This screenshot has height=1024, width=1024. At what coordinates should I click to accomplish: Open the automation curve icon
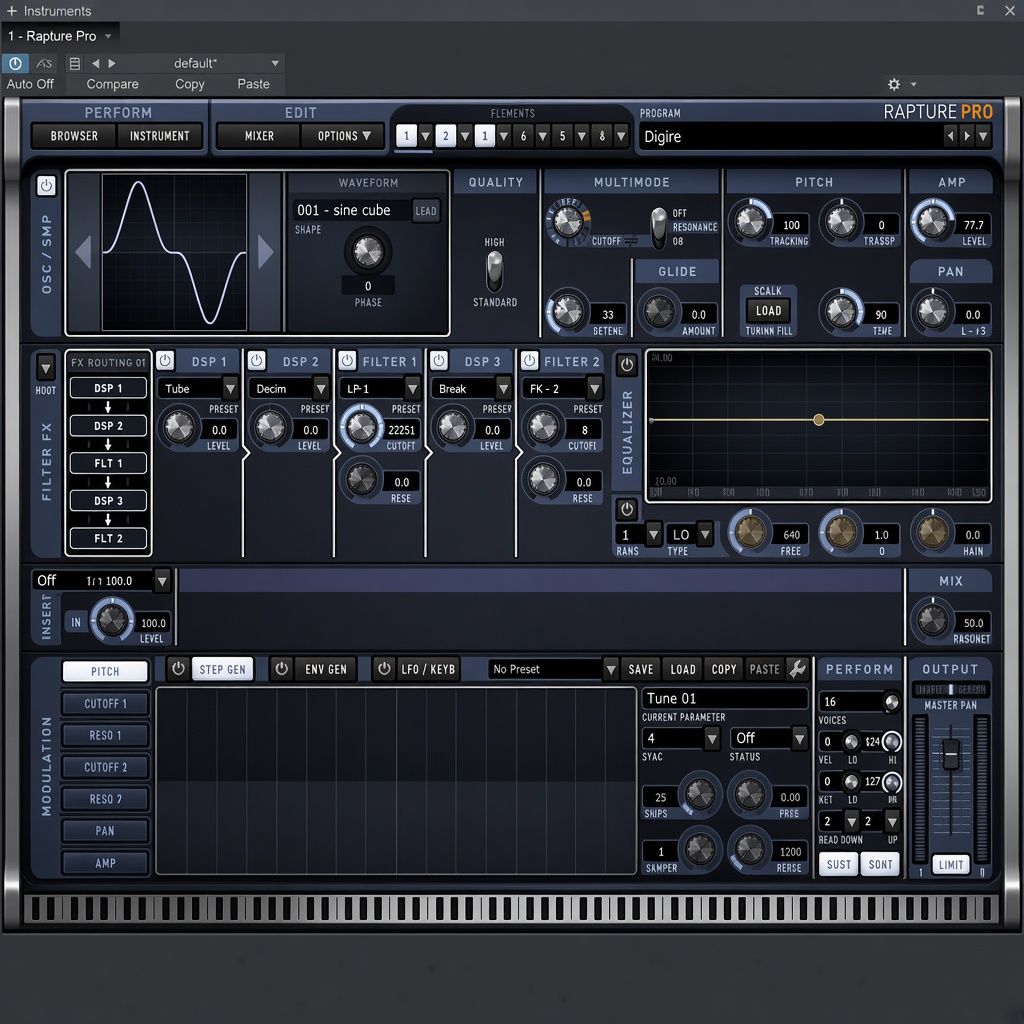44,63
